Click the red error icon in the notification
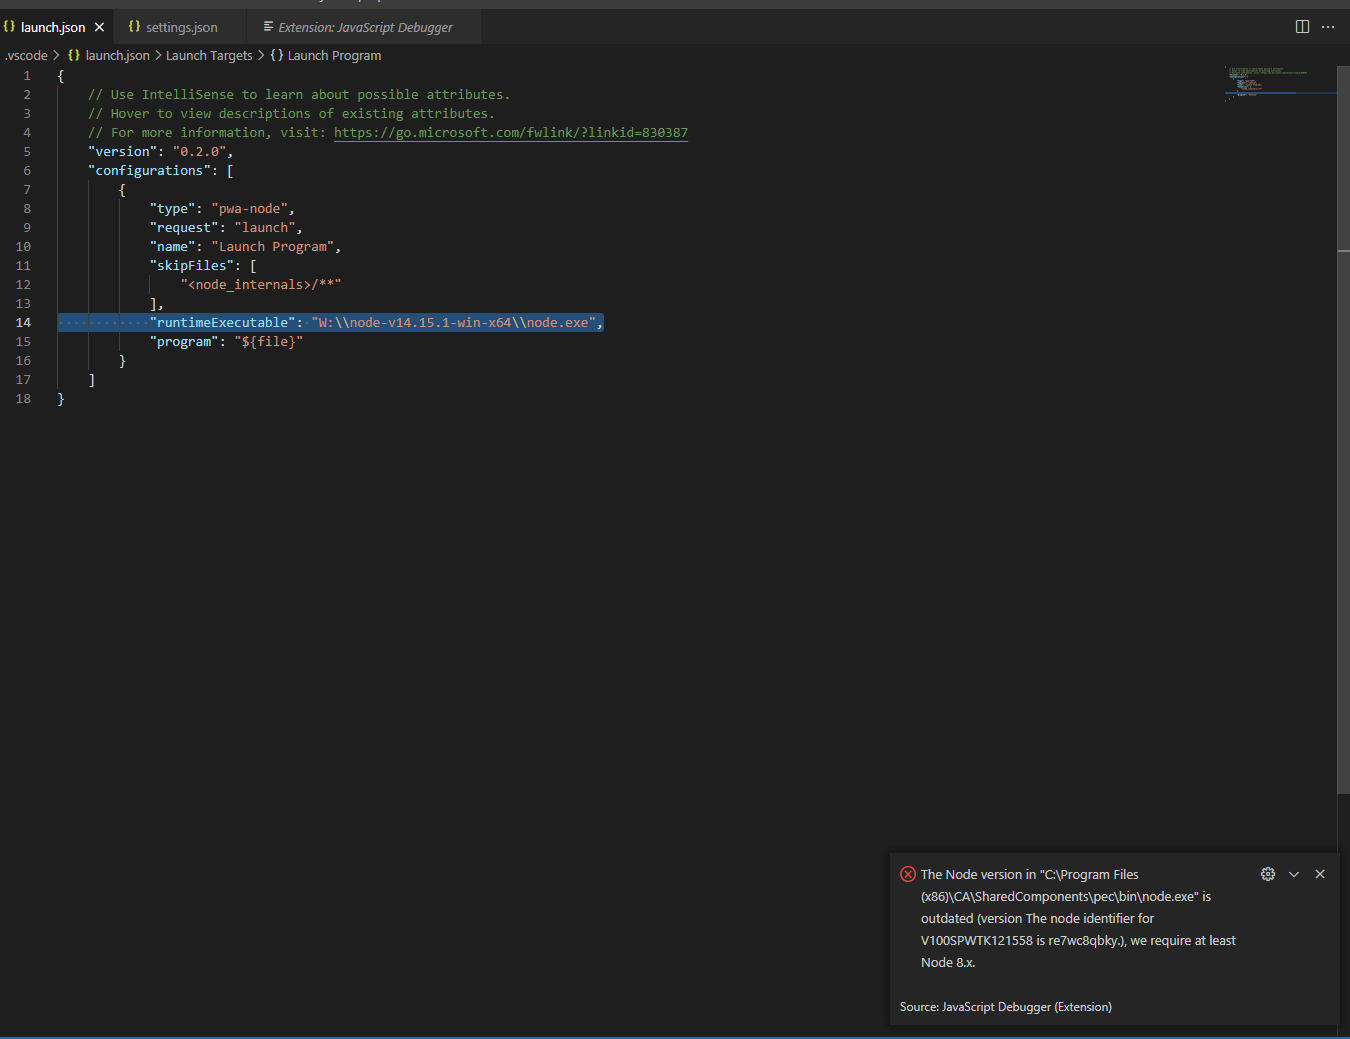 point(908,873)
